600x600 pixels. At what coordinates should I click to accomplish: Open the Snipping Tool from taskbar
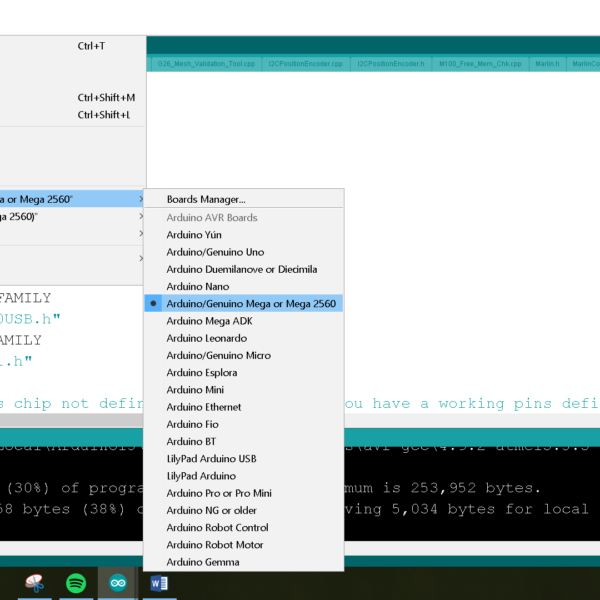tap(35, 583)
